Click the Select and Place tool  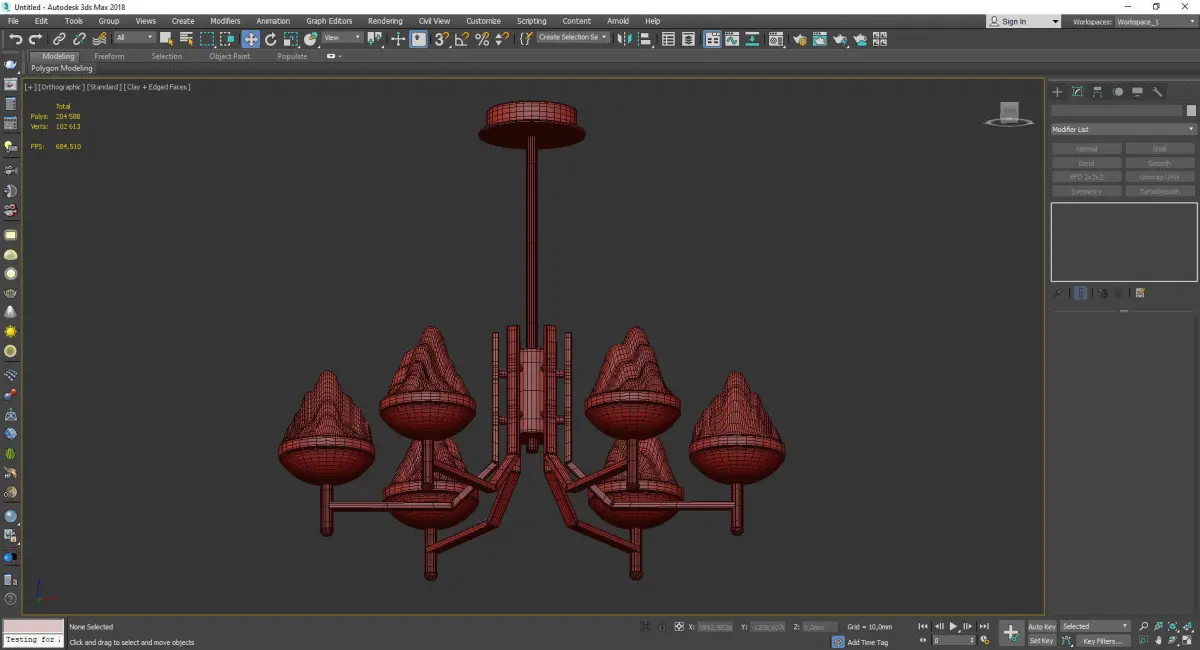tap(311, 39)
